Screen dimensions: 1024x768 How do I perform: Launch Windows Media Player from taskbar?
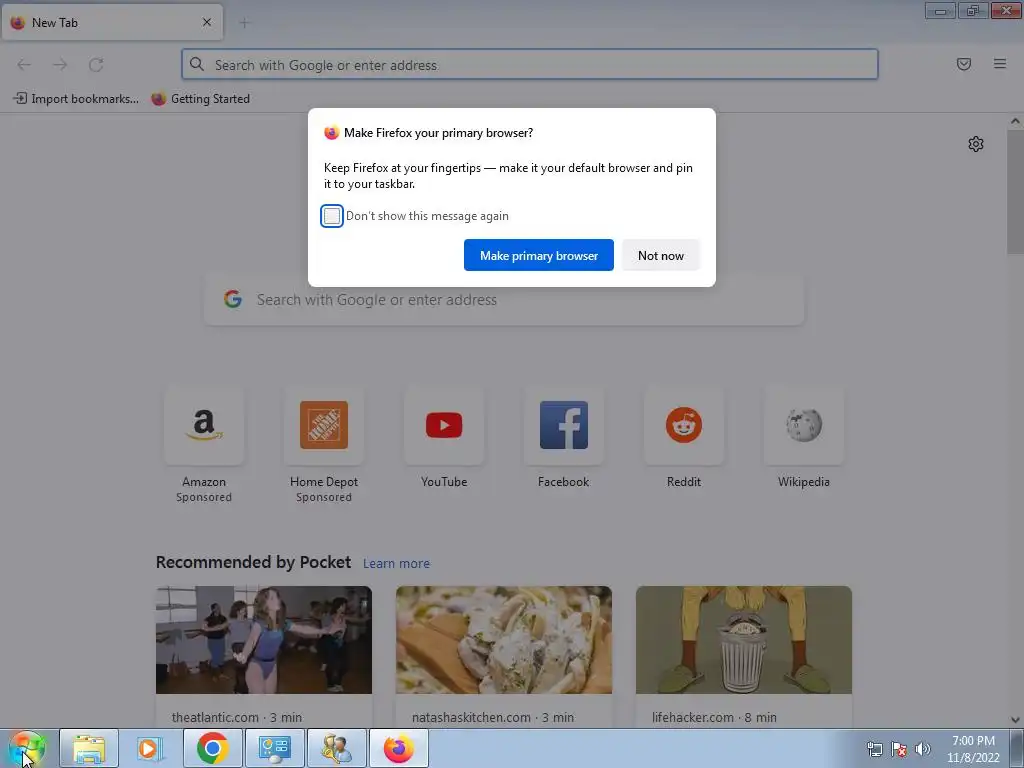point(151,748)
